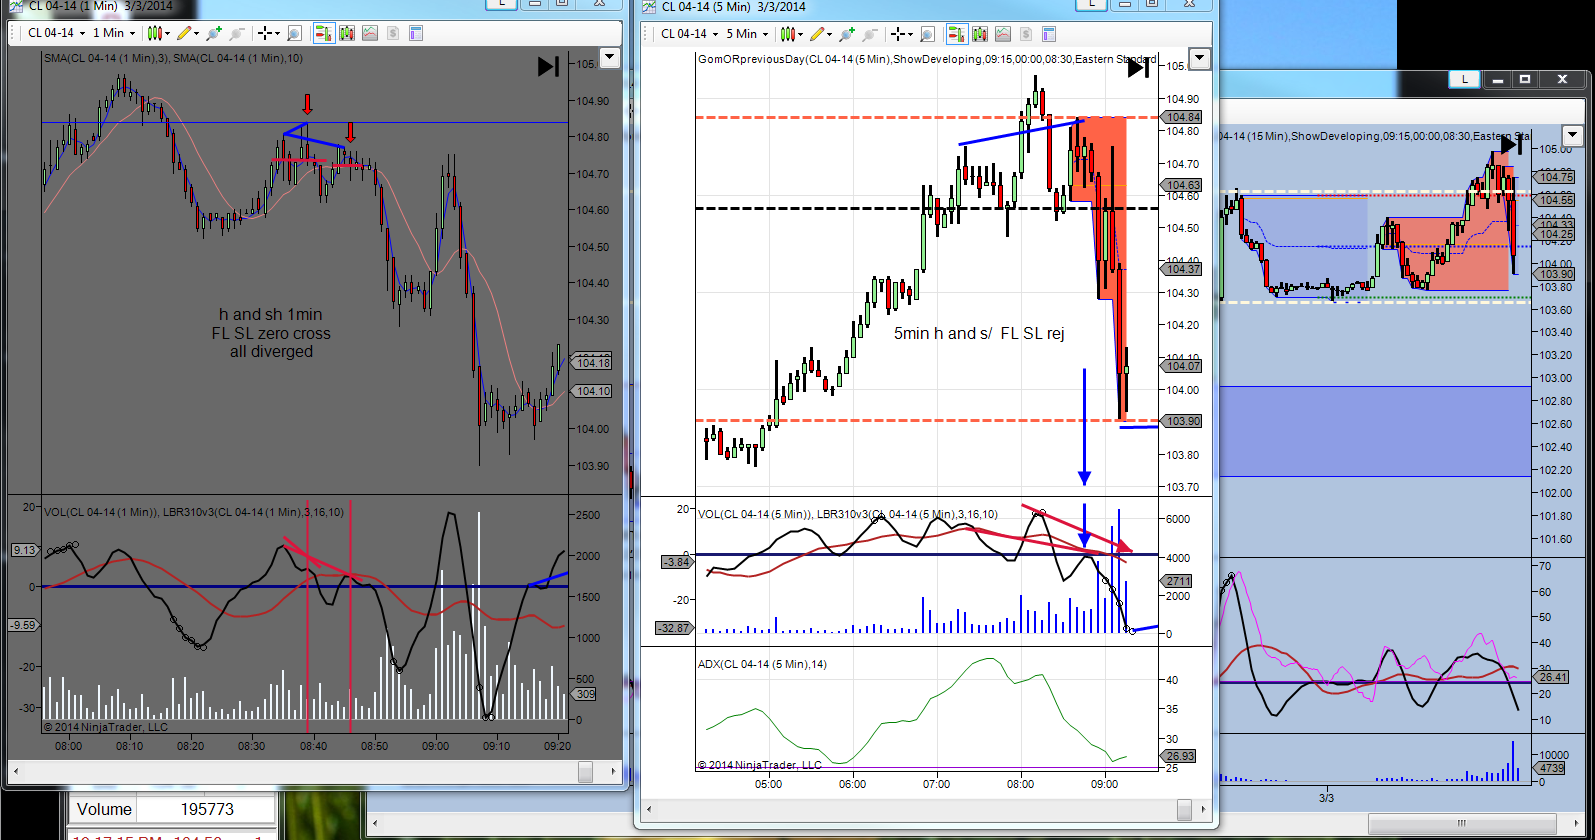The image size is (1595, 840).
Task: Click the 2711 volume marker in 5 Min chart
Action: point(1178,581)
